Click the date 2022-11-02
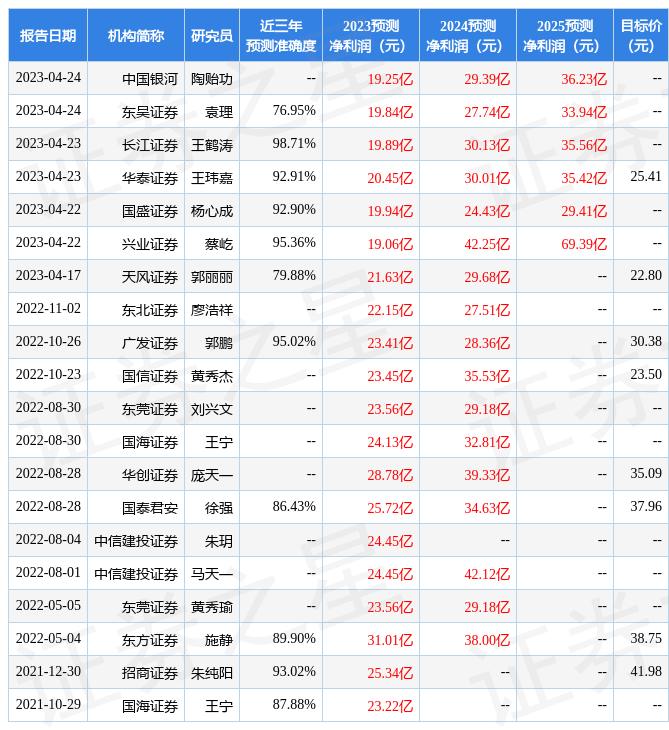This screenshot has width=669, height=730. pyautogui.click(x=48, y=309)
